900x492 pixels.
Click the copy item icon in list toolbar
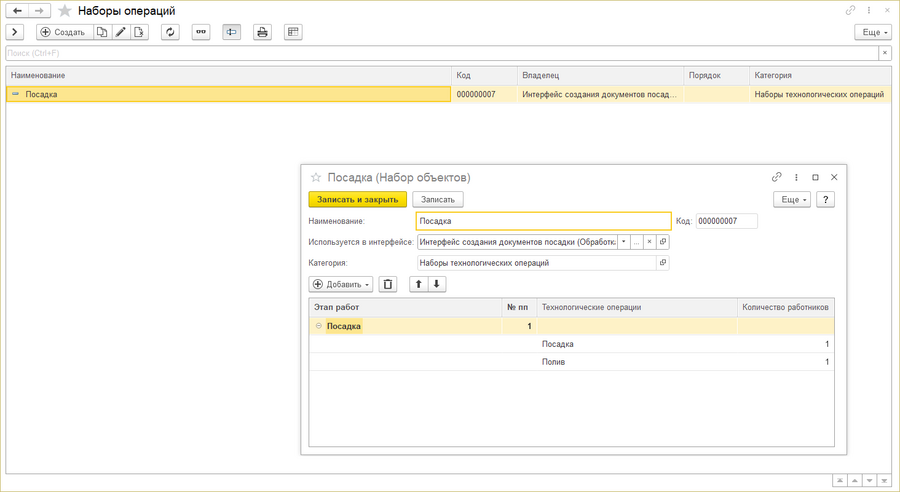[102, 32]
